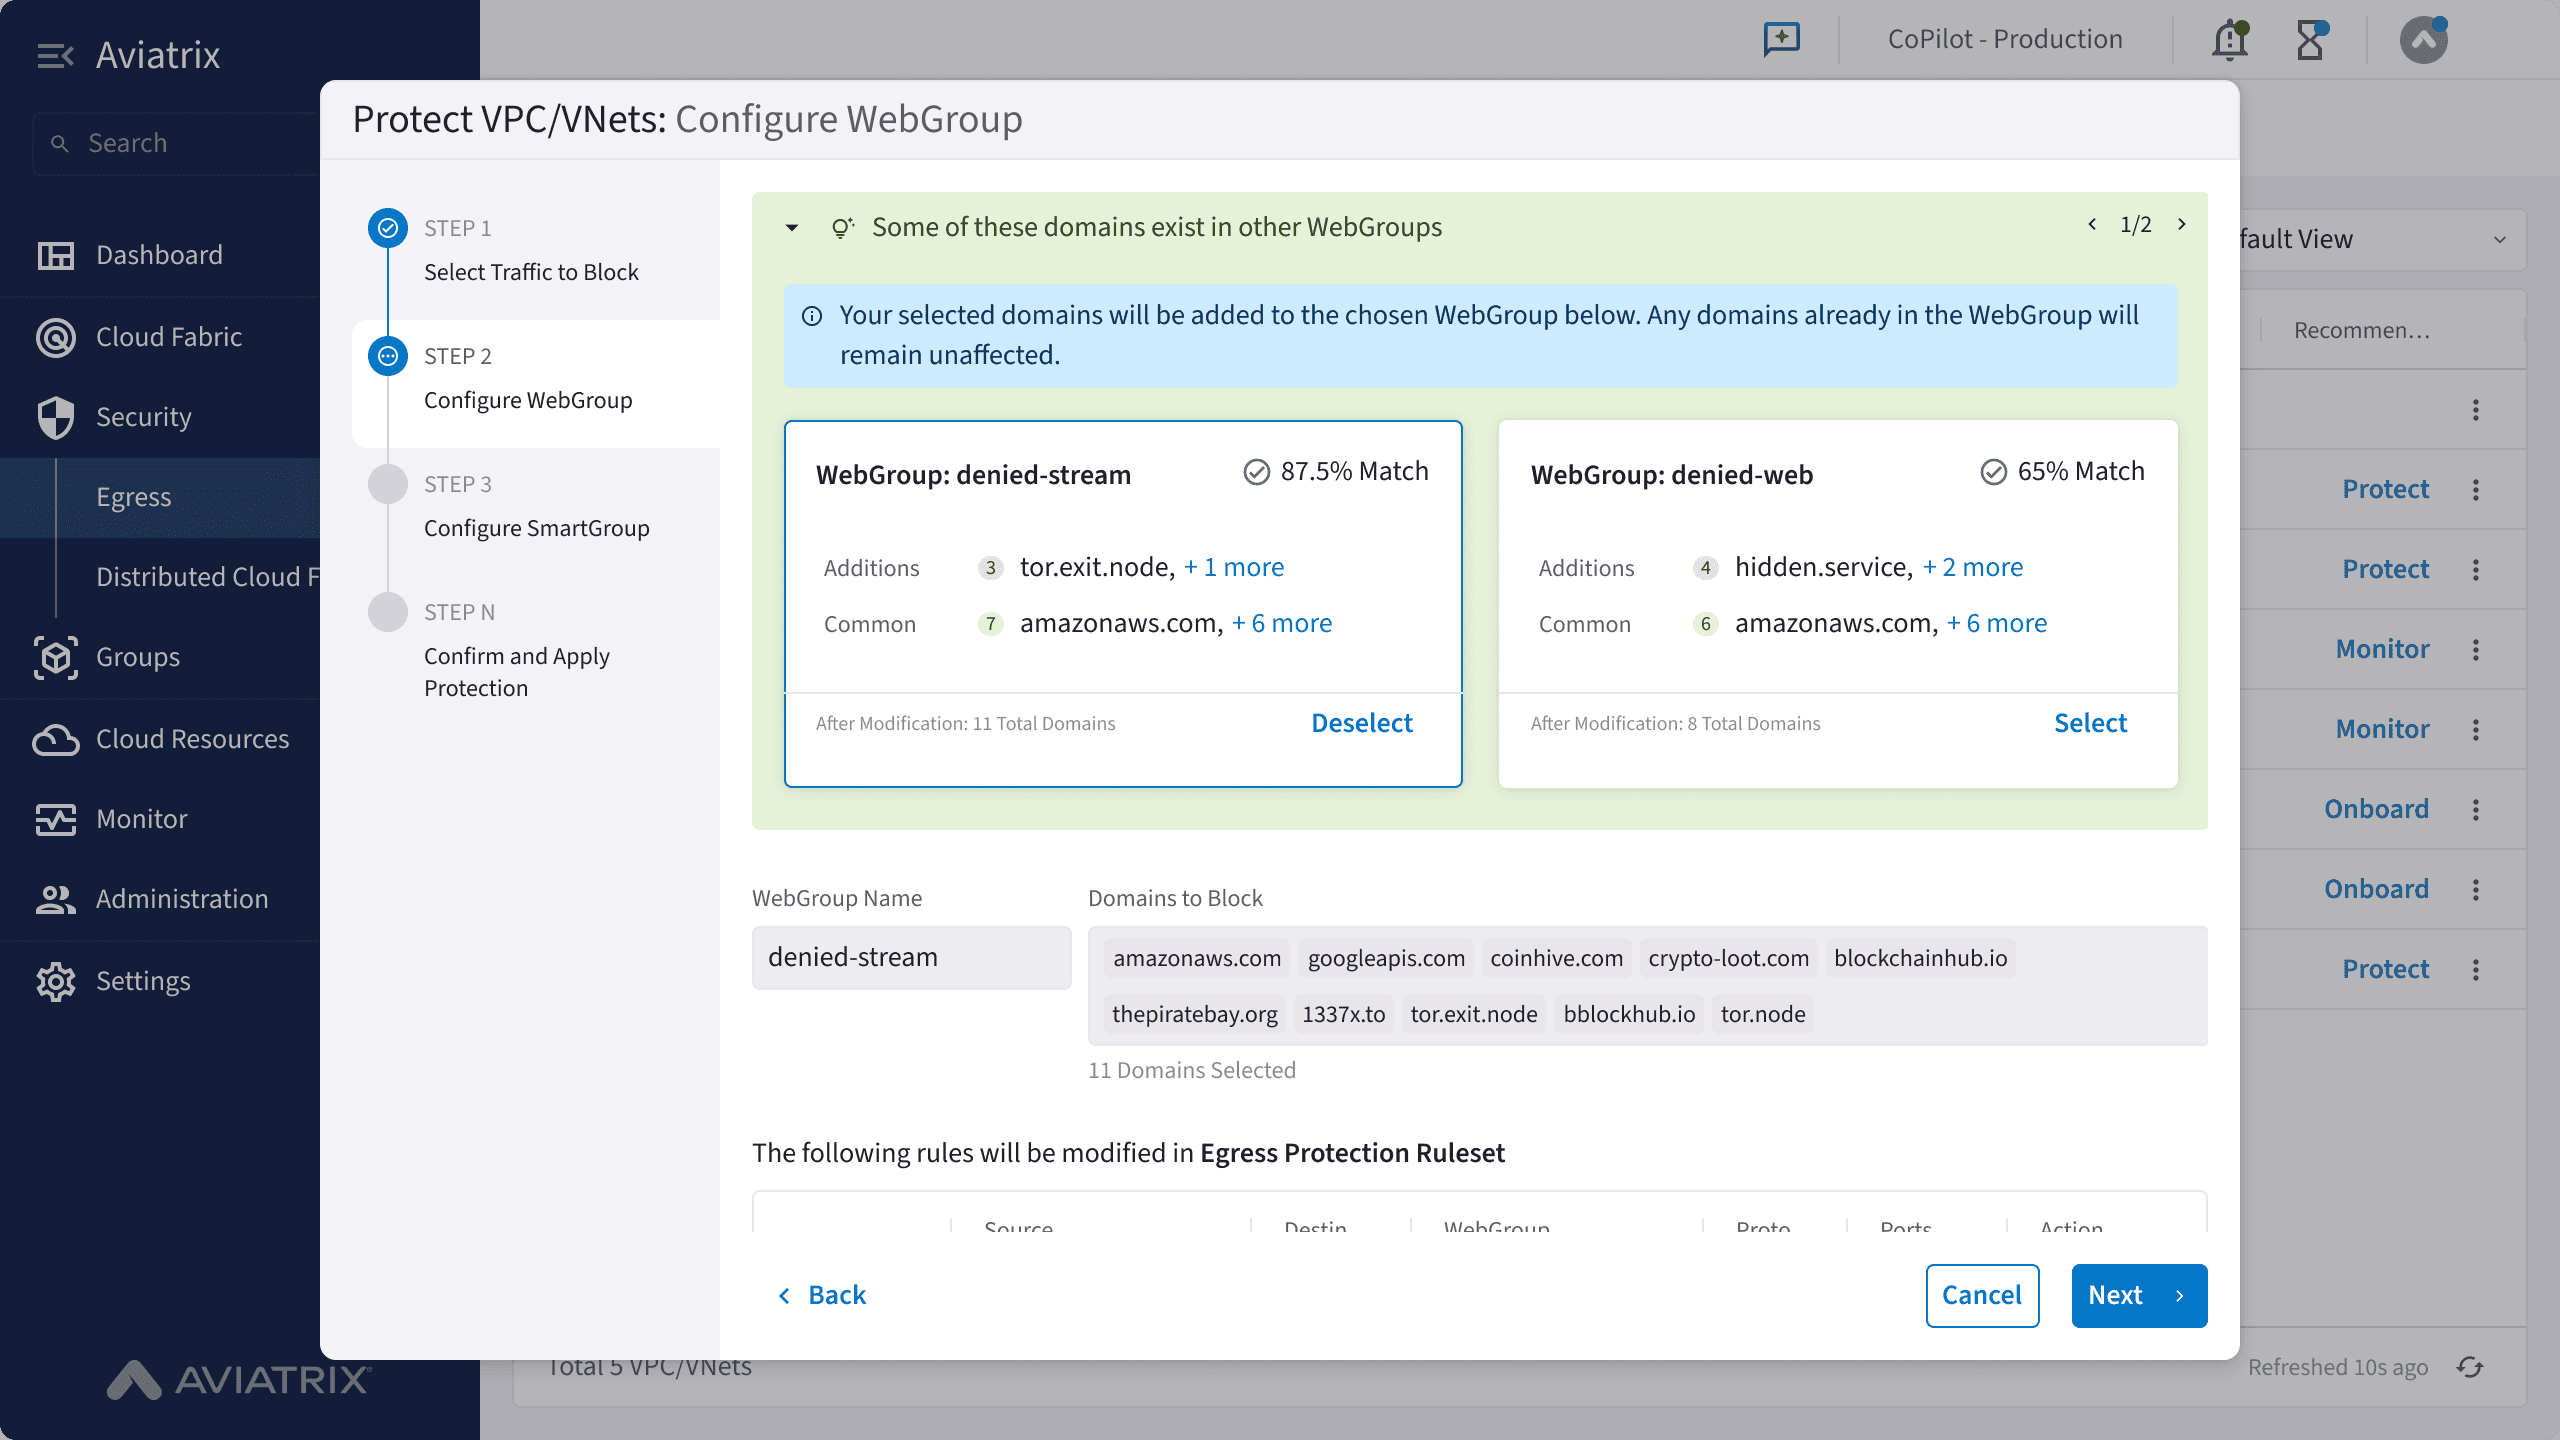Go to next suggestion page arrow
The image size is (2560, 1440).
click(2182, 224)
